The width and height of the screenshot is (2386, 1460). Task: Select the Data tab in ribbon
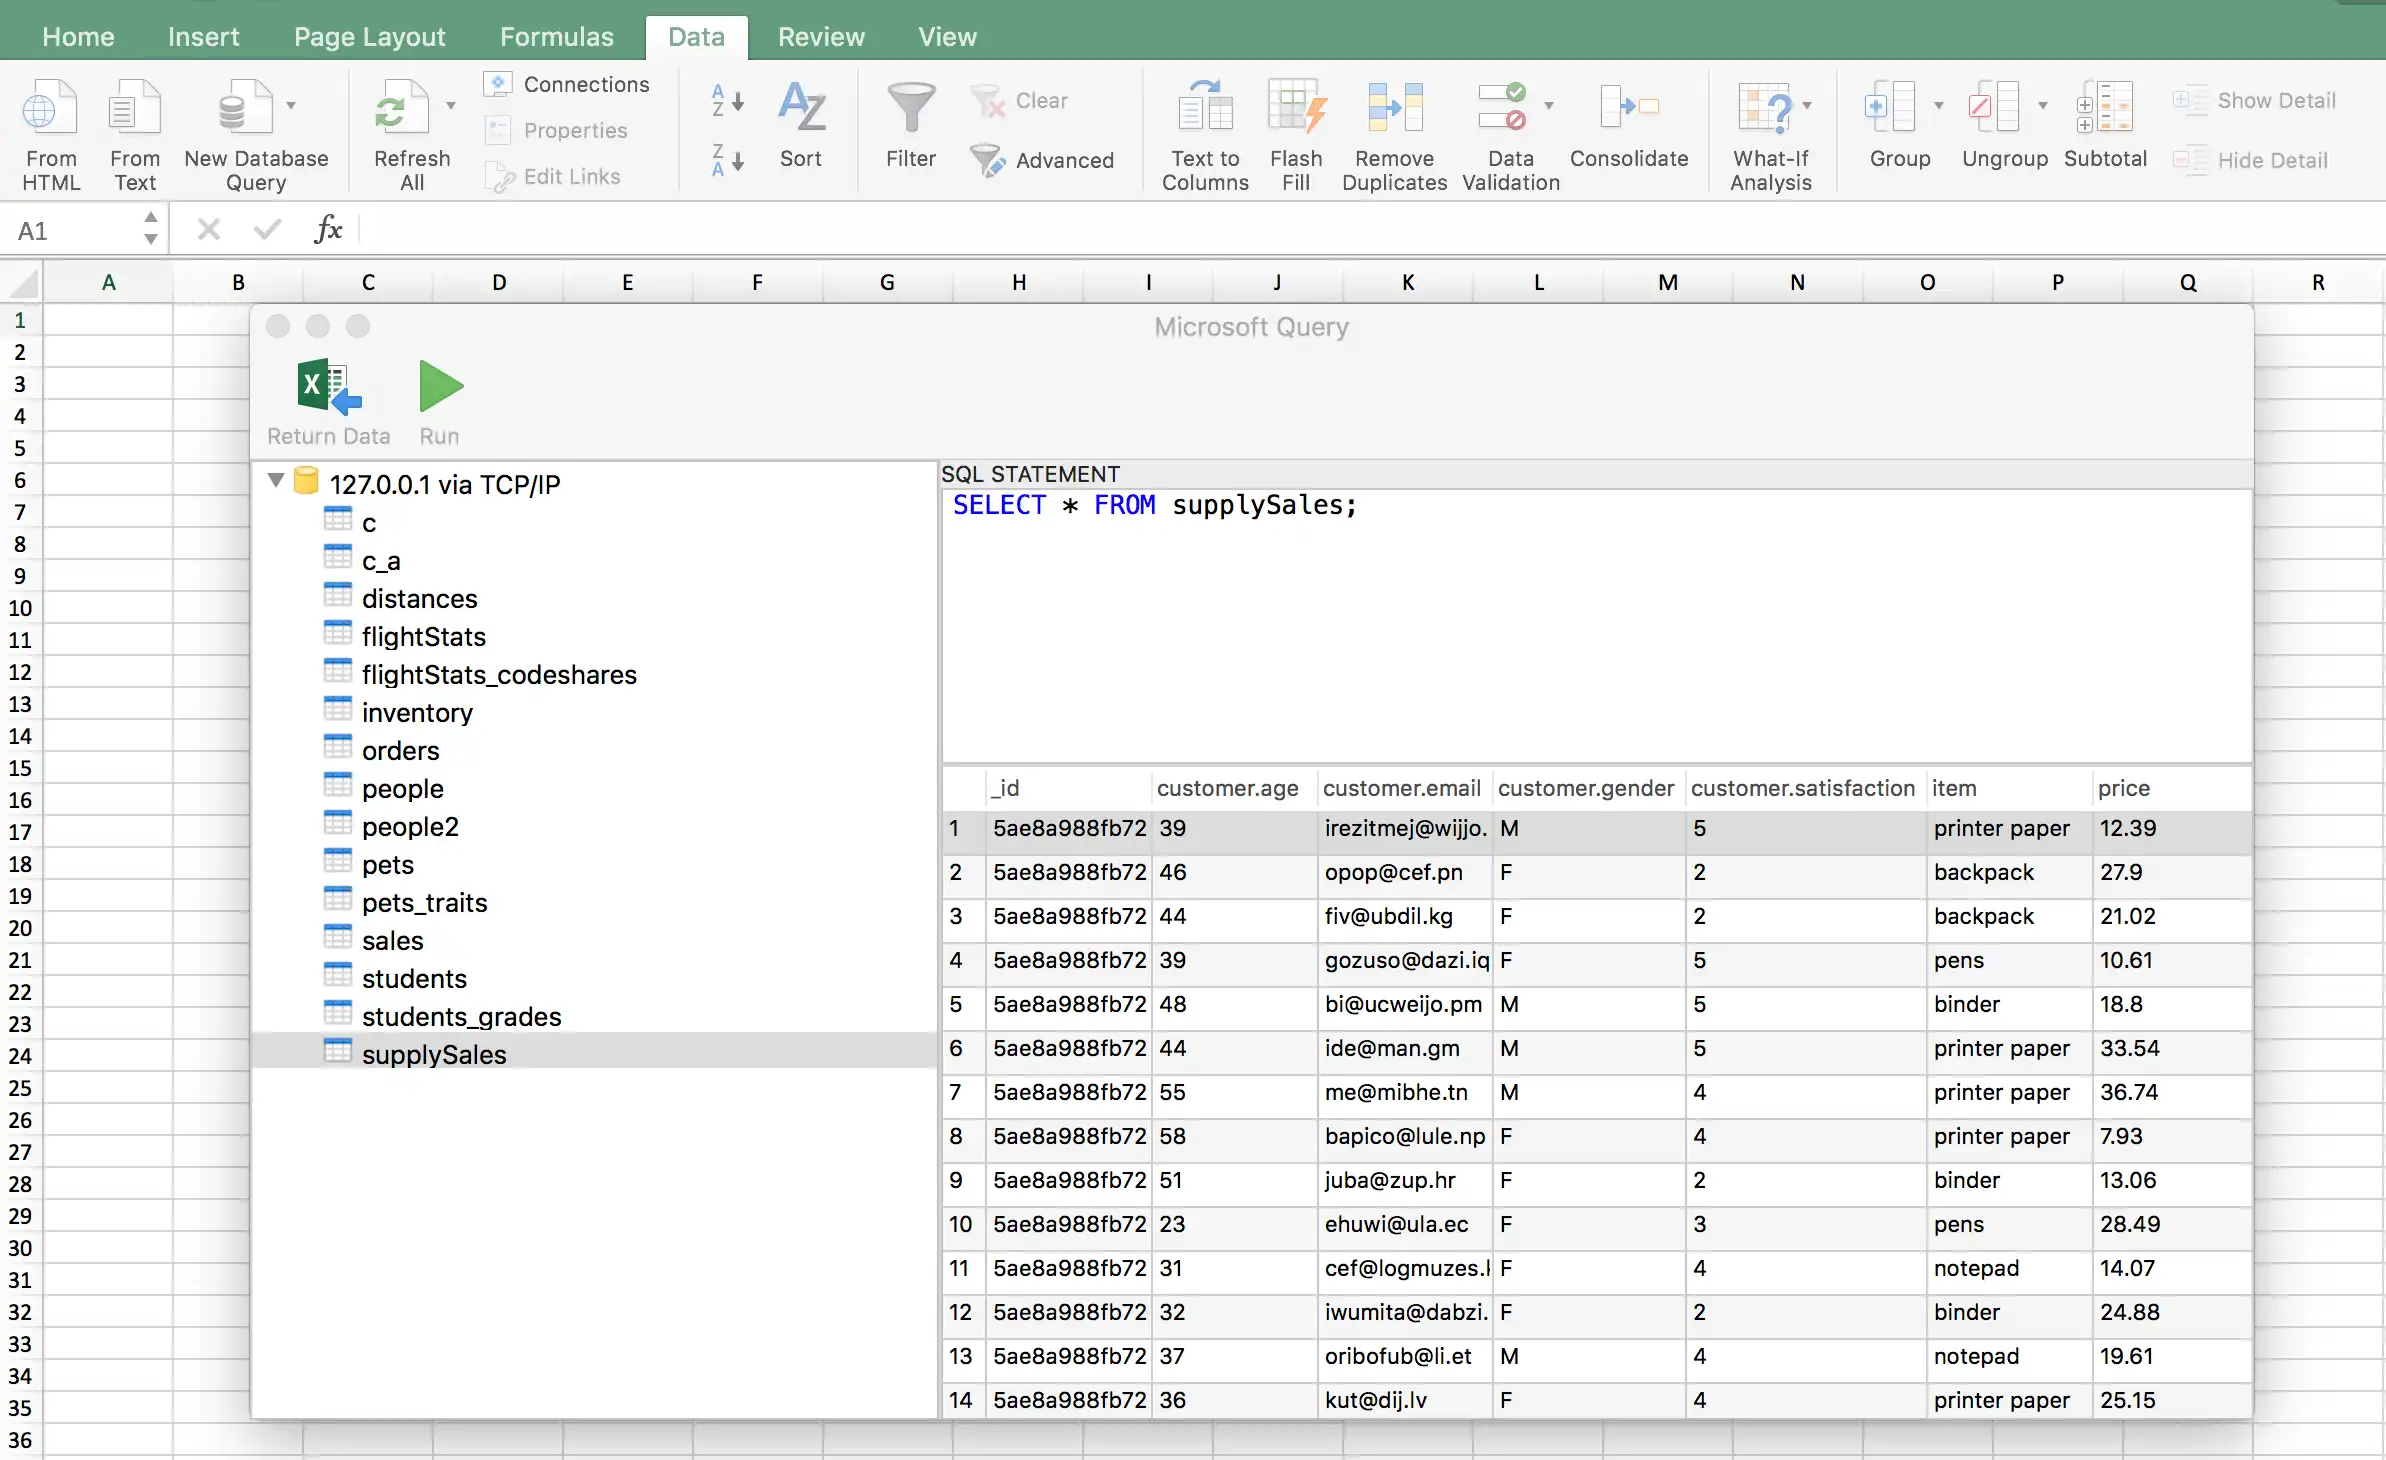coord(695,36)
